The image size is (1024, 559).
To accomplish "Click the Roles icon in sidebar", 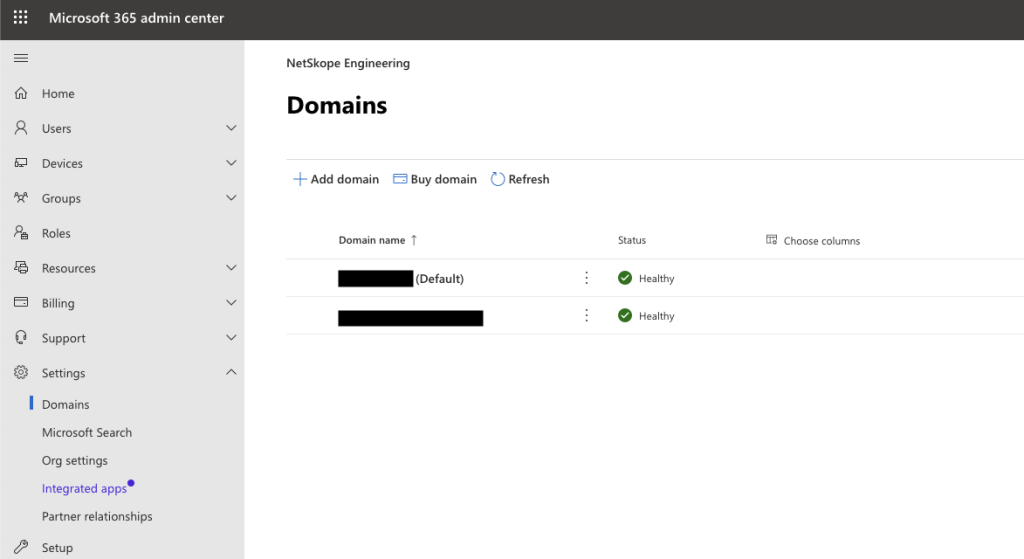I will [21, 232].
